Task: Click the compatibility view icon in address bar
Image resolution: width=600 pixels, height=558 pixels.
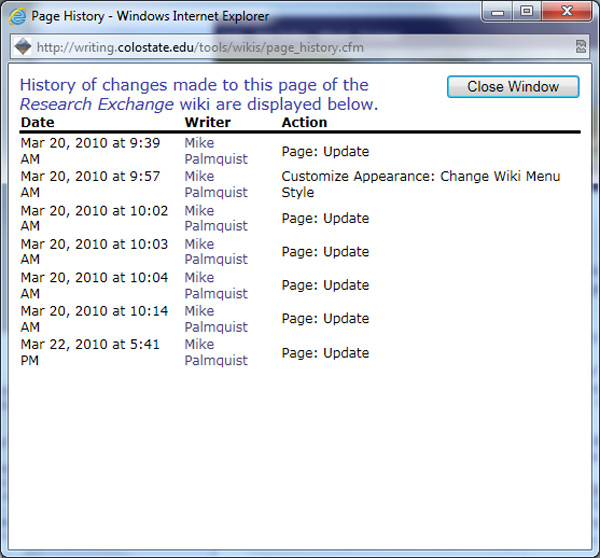Action: tap(580, 47)
